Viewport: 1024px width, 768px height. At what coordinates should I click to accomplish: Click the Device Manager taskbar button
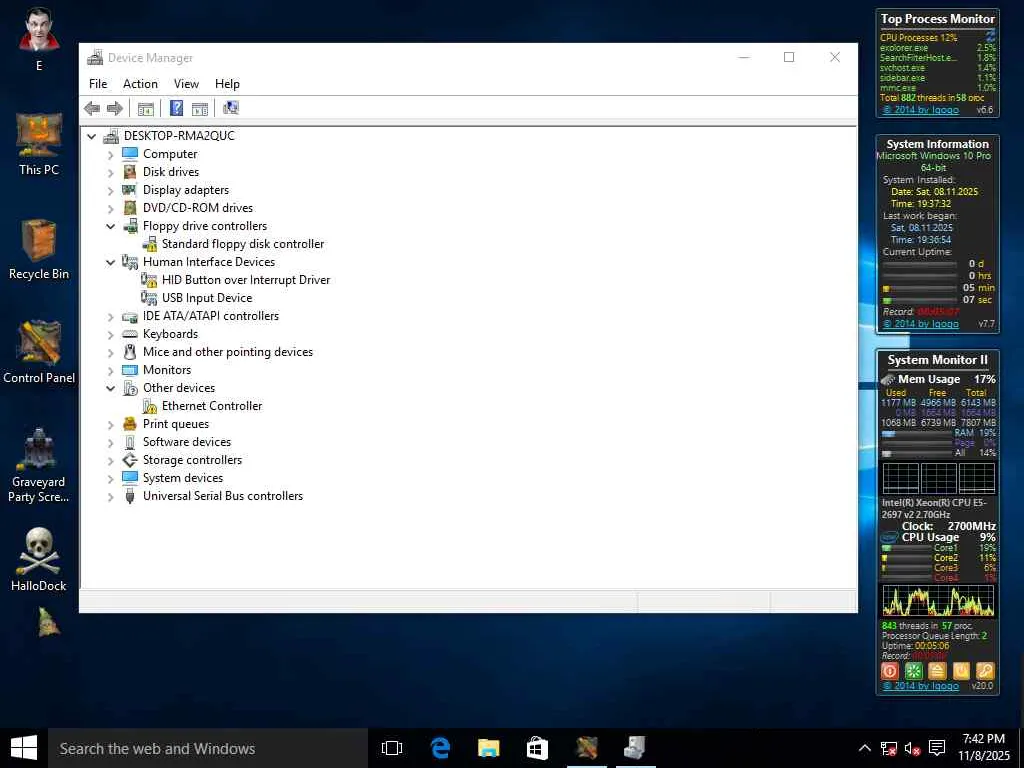(635, 748)
